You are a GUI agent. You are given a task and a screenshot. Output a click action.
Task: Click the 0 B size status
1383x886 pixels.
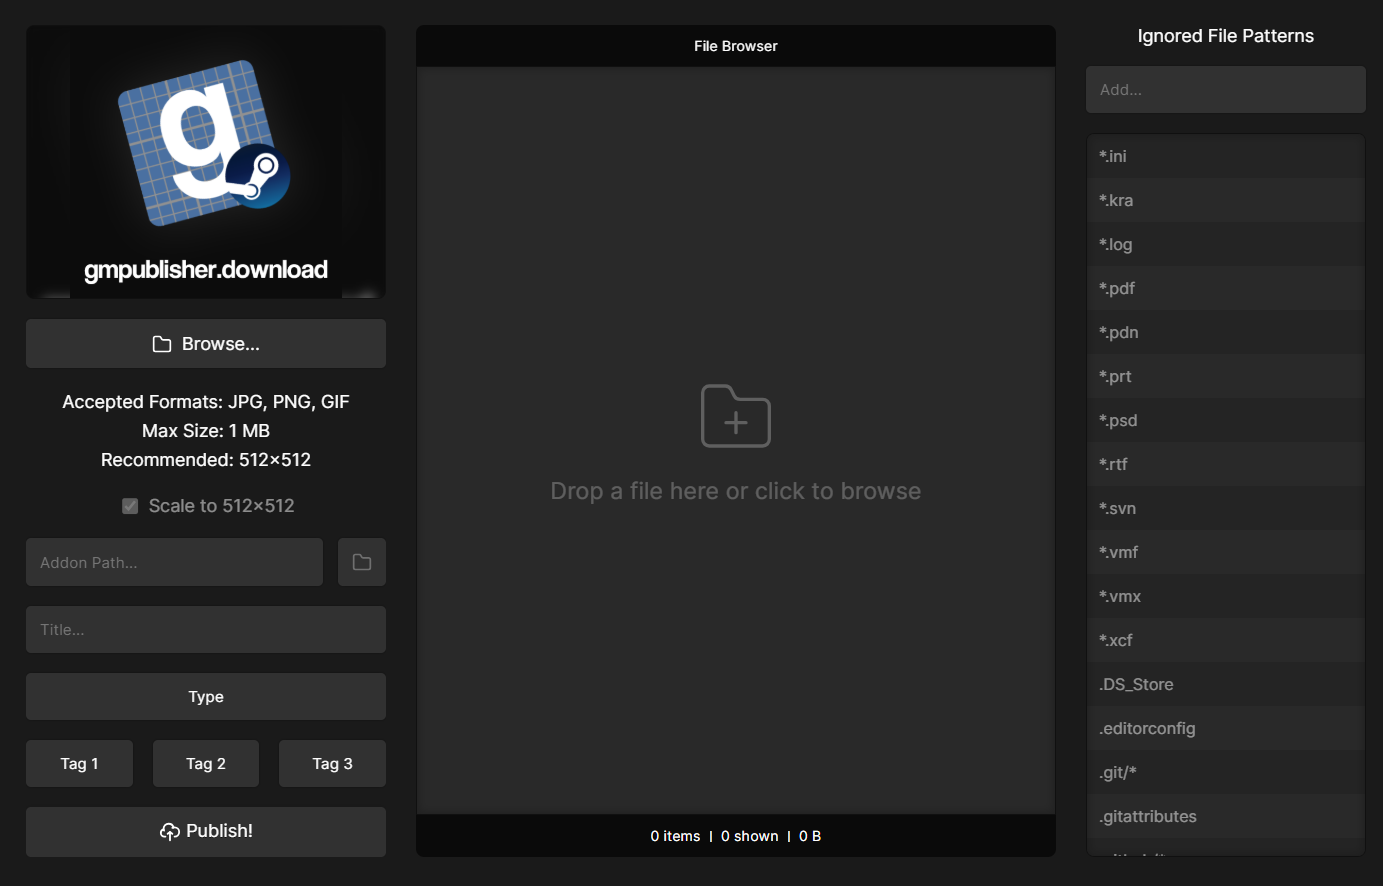[810, 836]
